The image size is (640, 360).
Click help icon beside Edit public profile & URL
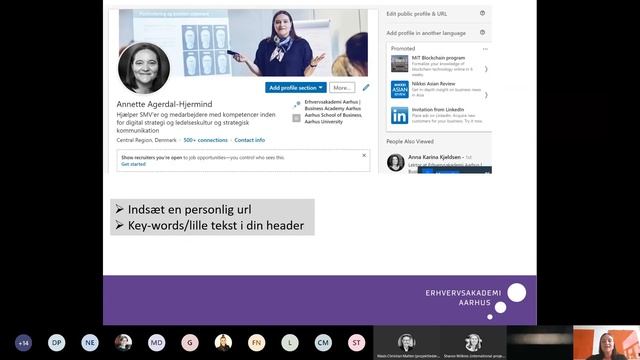click(482, 13)
